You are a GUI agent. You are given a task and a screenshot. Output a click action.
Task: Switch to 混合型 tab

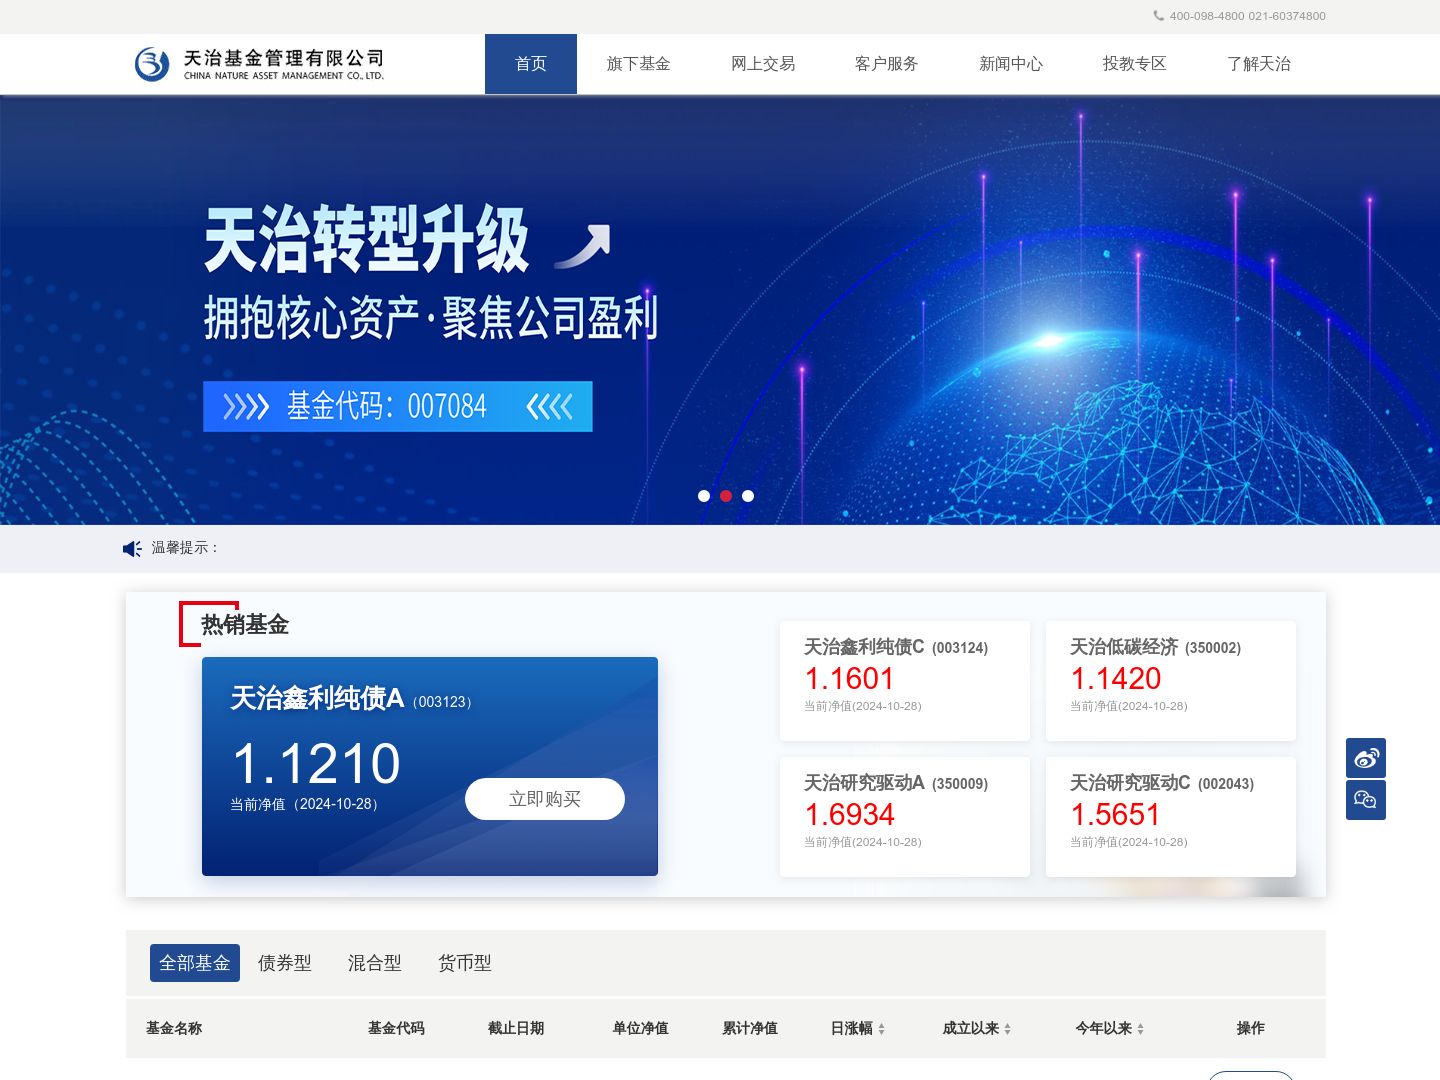tap(375, 963)
